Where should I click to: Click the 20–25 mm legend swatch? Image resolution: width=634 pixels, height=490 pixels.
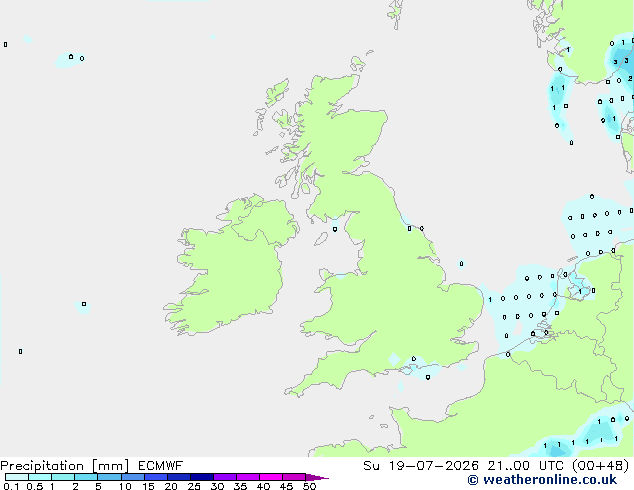coord(178,477)
